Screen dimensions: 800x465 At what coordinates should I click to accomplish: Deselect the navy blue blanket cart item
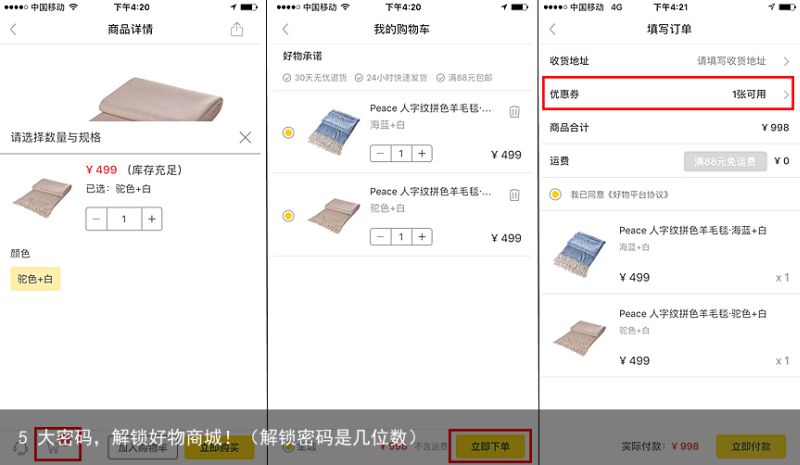point(288,133)
